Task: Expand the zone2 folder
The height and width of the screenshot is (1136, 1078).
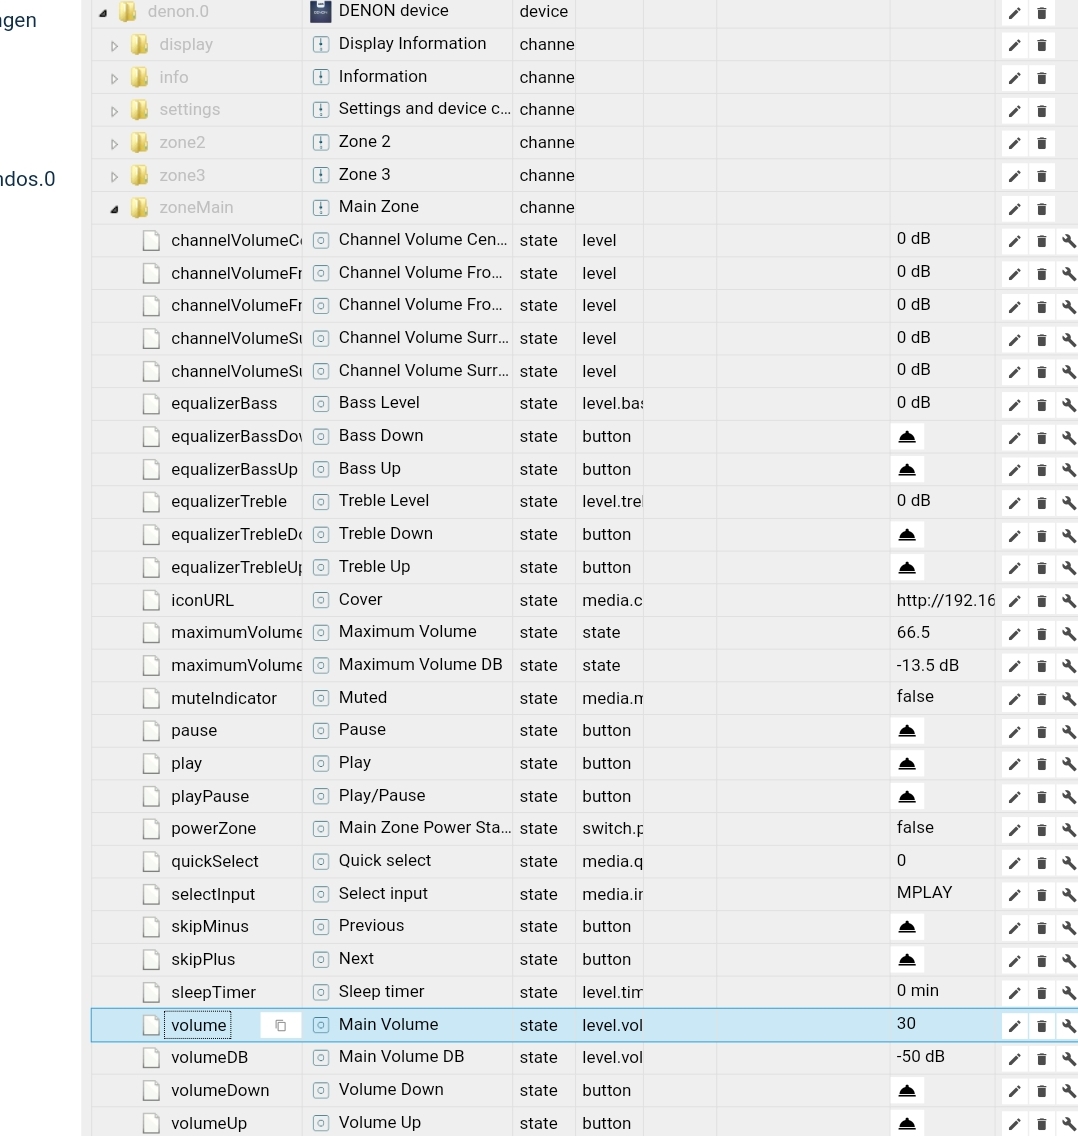Action: click(x=114, y=142)
